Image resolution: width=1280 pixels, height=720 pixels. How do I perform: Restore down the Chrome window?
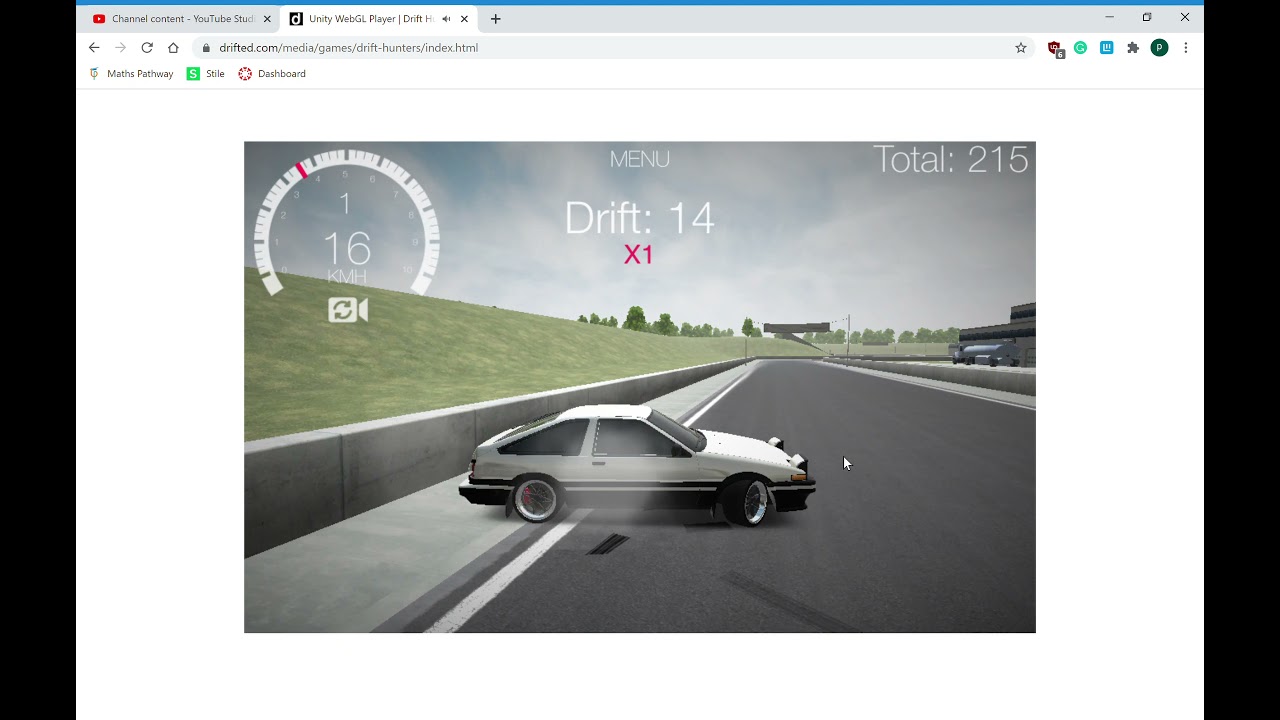[1147, 17]
